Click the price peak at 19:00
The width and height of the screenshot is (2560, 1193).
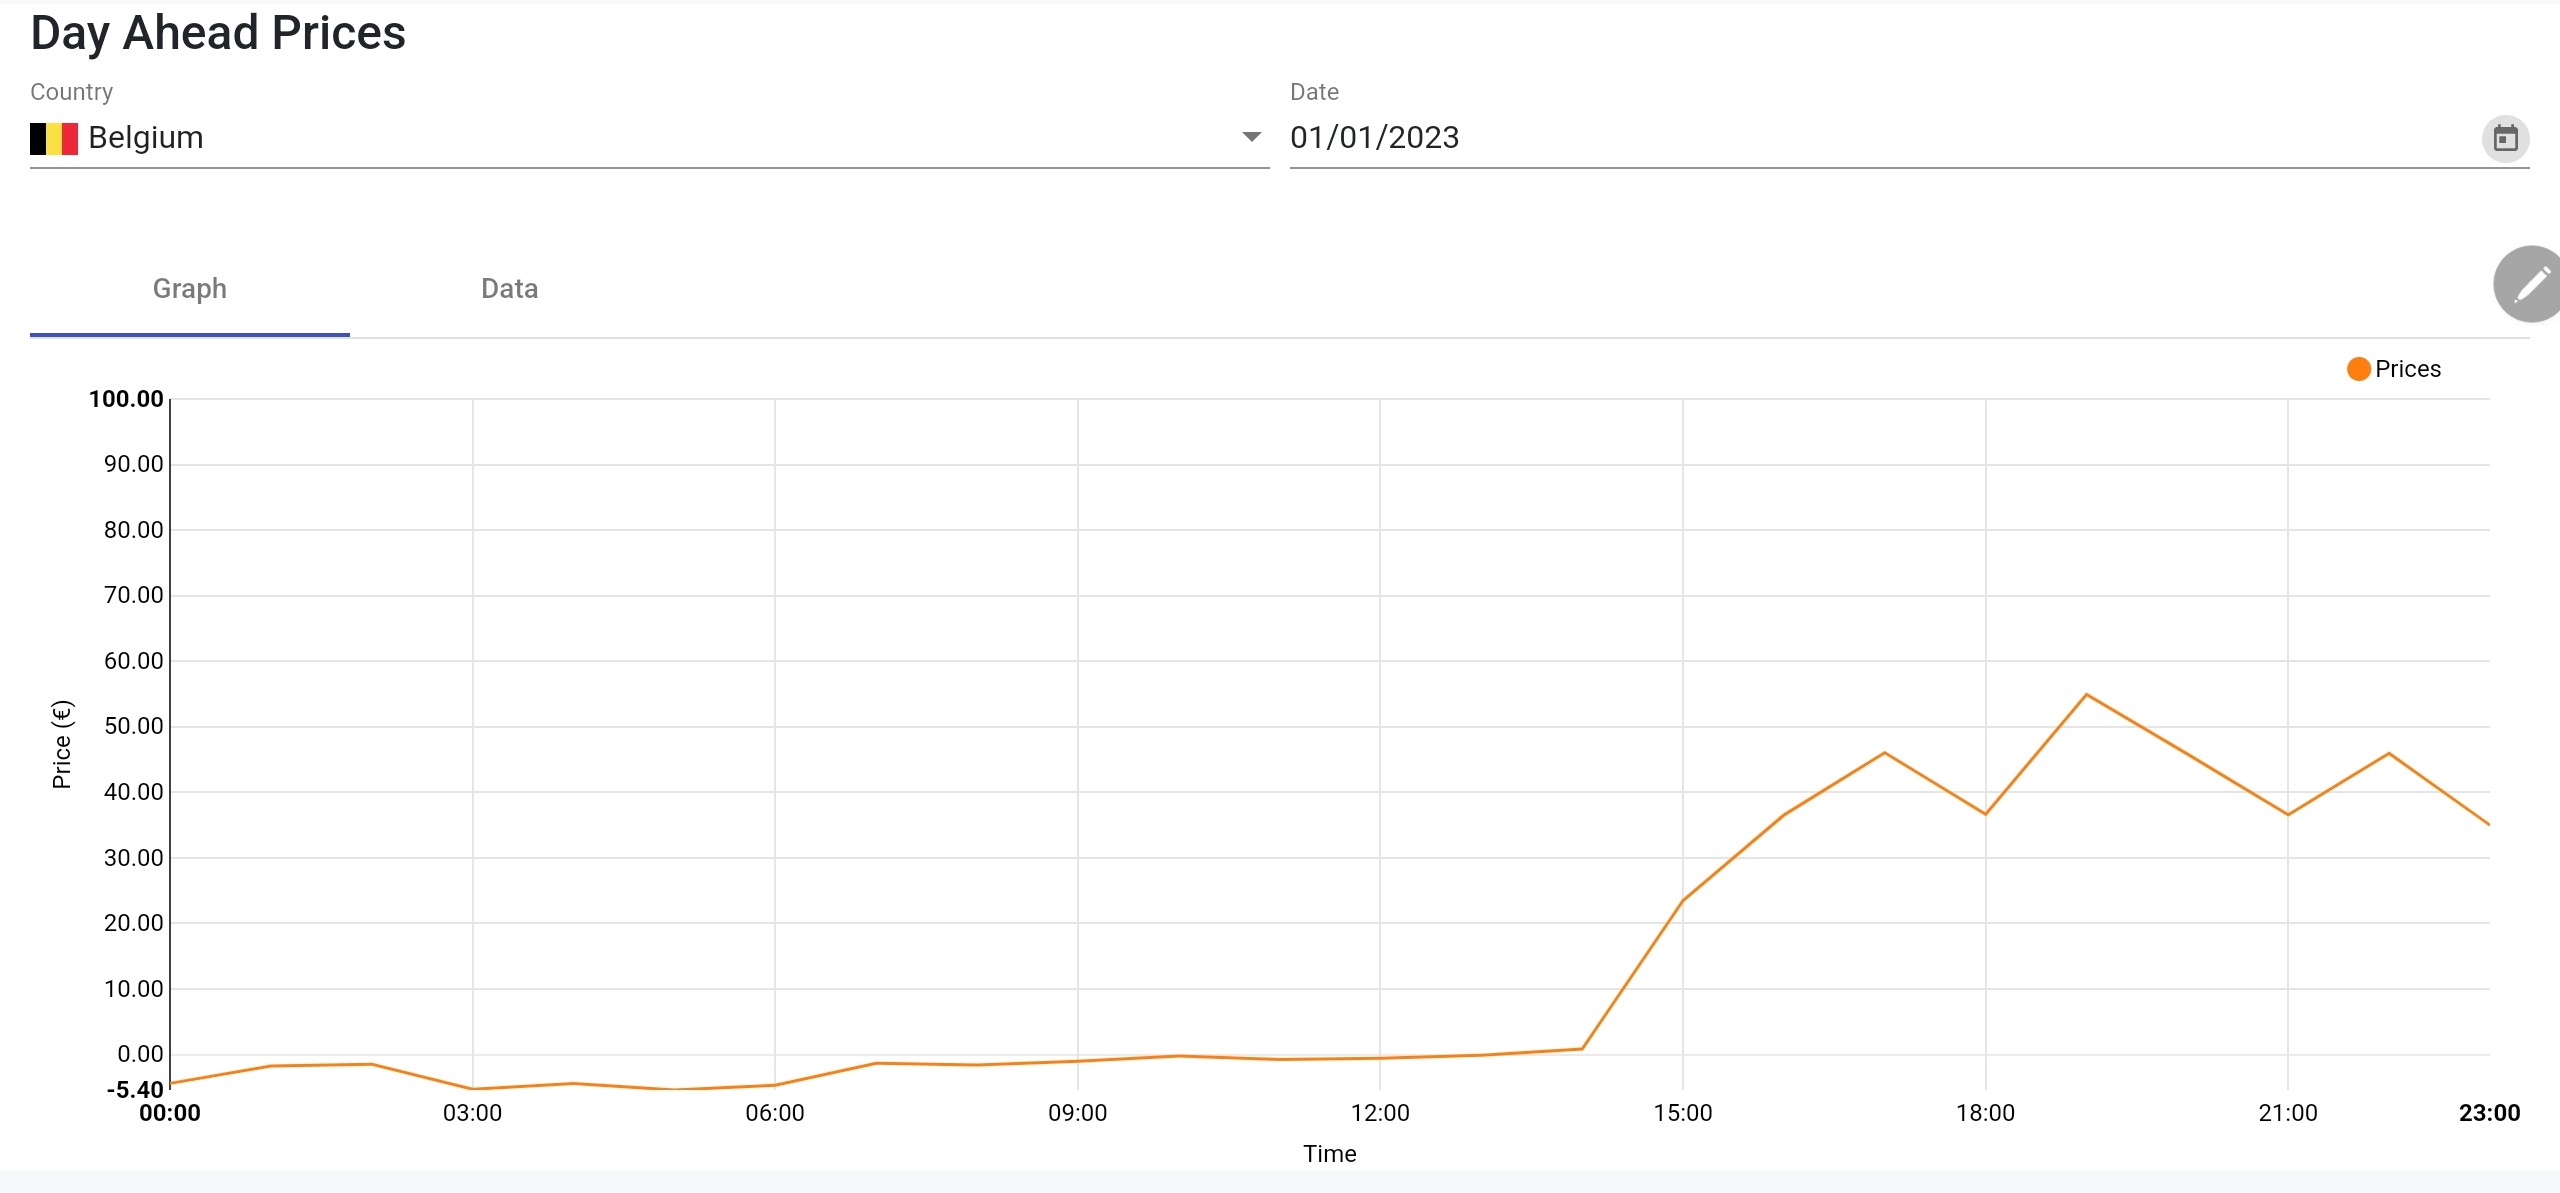click(2086, 695)
